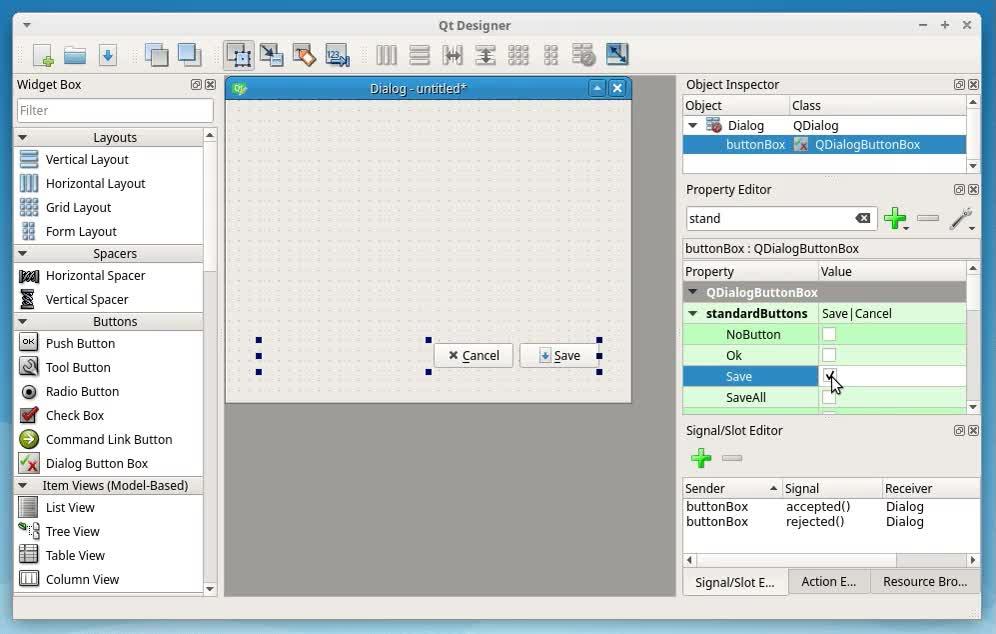
Task: Apply Lay Out Vertically from the toolbar
Action: pyautogui.click(x=419, y=55)
